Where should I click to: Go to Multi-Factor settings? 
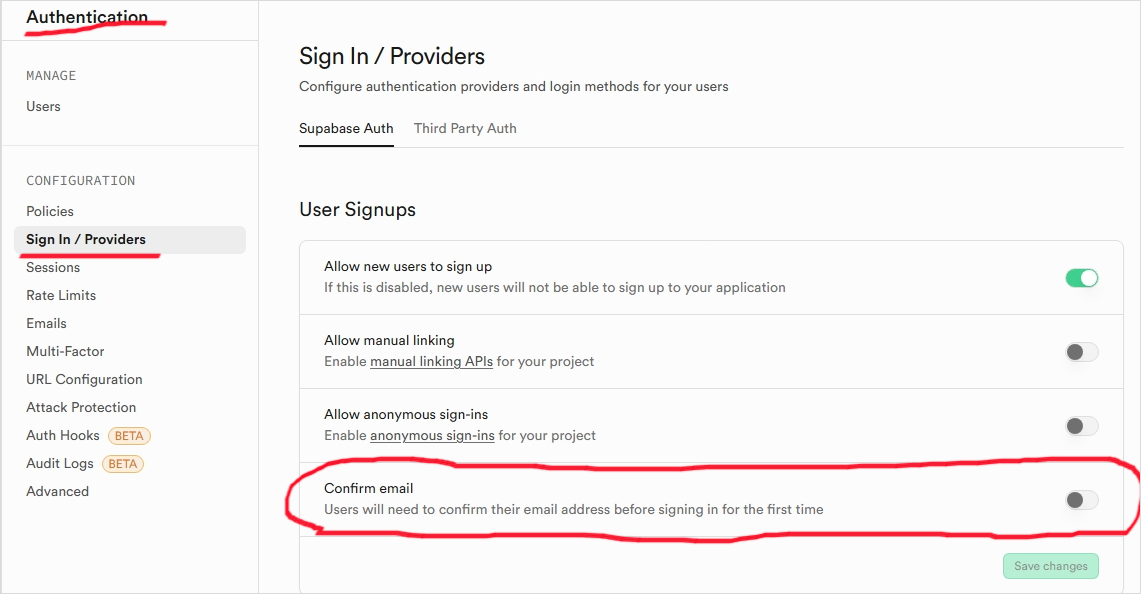coord(65,351)
